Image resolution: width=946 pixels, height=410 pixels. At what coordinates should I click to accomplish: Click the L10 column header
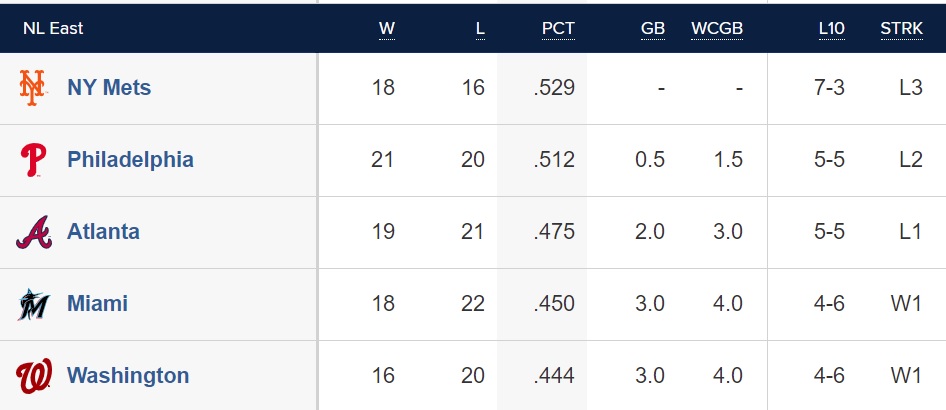(831, 28)
